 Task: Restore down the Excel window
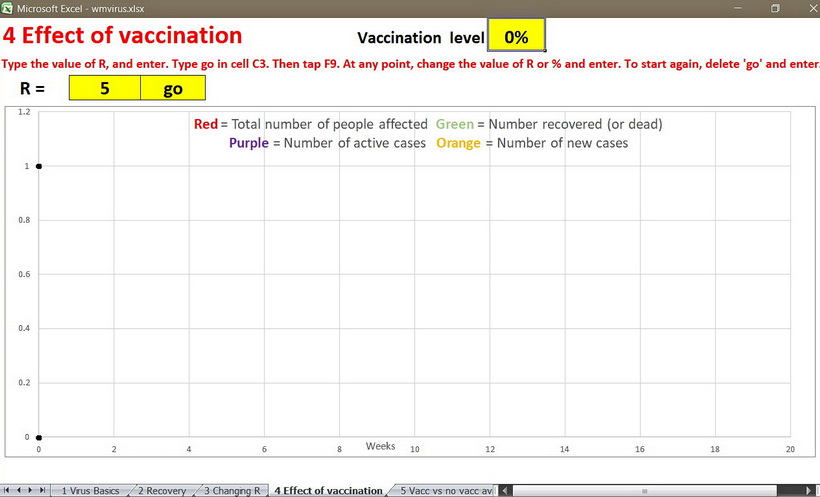pyautogui.click(x=774, y=8)
